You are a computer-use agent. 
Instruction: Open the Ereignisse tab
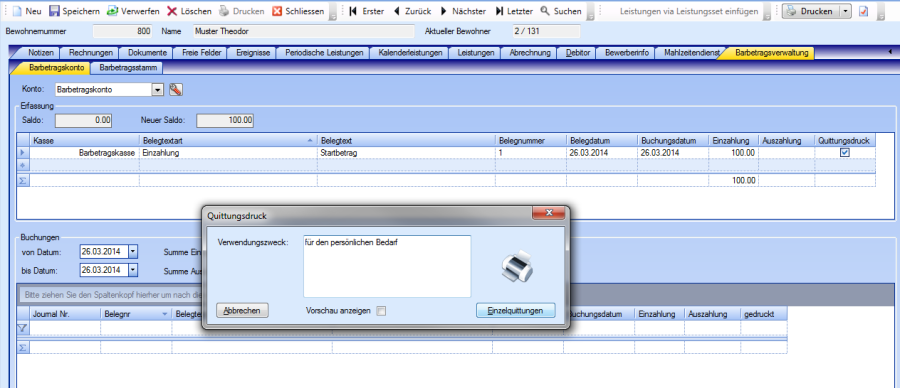(x=253, y=53)
